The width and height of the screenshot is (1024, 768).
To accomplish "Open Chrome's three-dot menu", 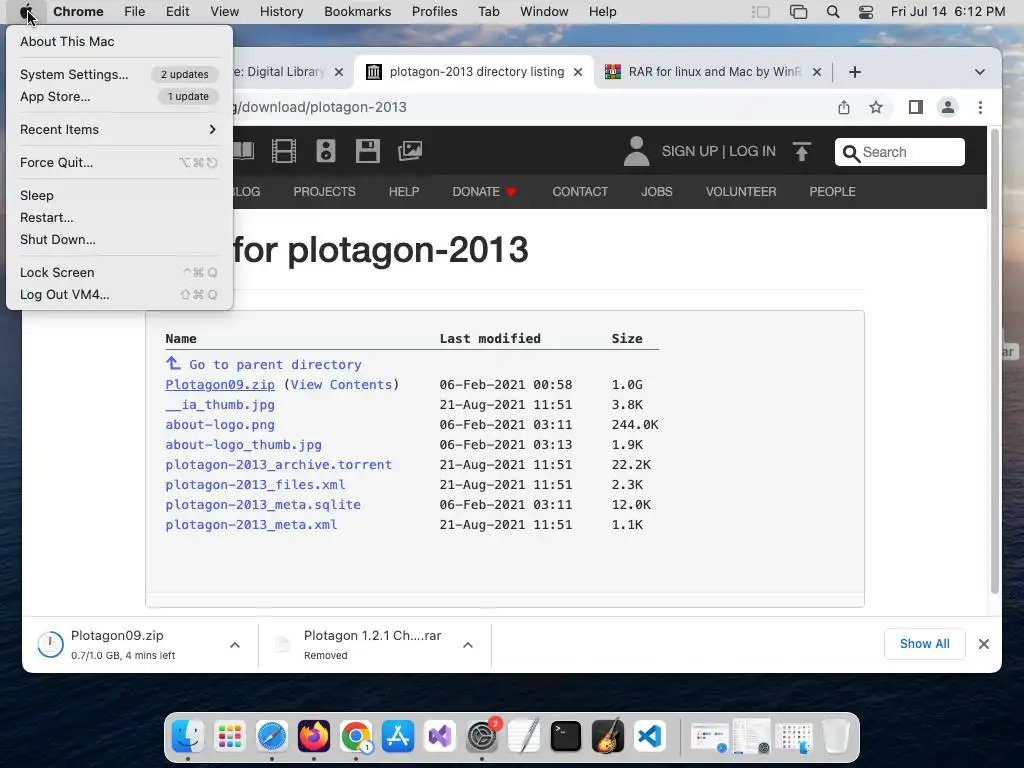I will [980, 107].
